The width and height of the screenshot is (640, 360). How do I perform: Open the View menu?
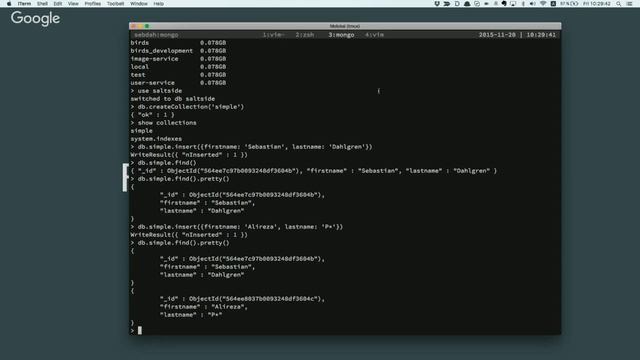coord(73,4)
